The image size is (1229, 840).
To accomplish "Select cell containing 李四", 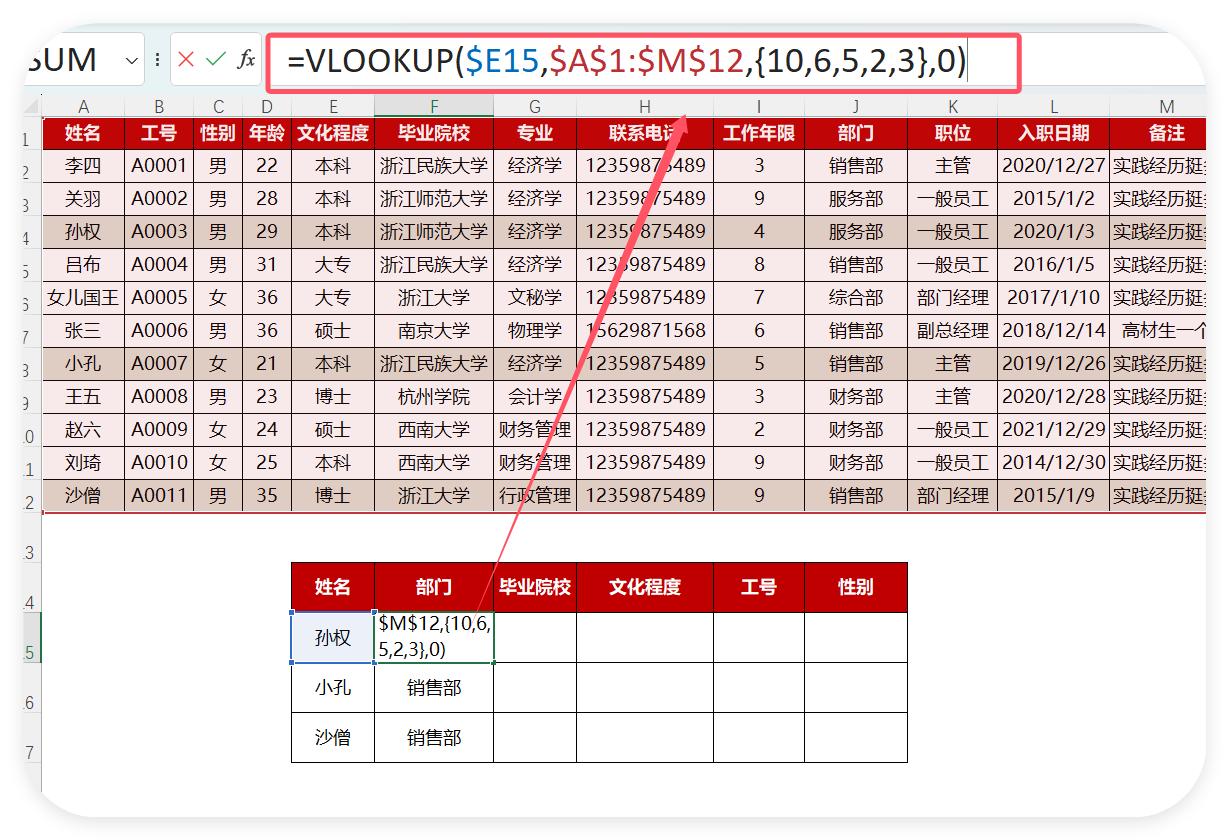I will 83,166.
